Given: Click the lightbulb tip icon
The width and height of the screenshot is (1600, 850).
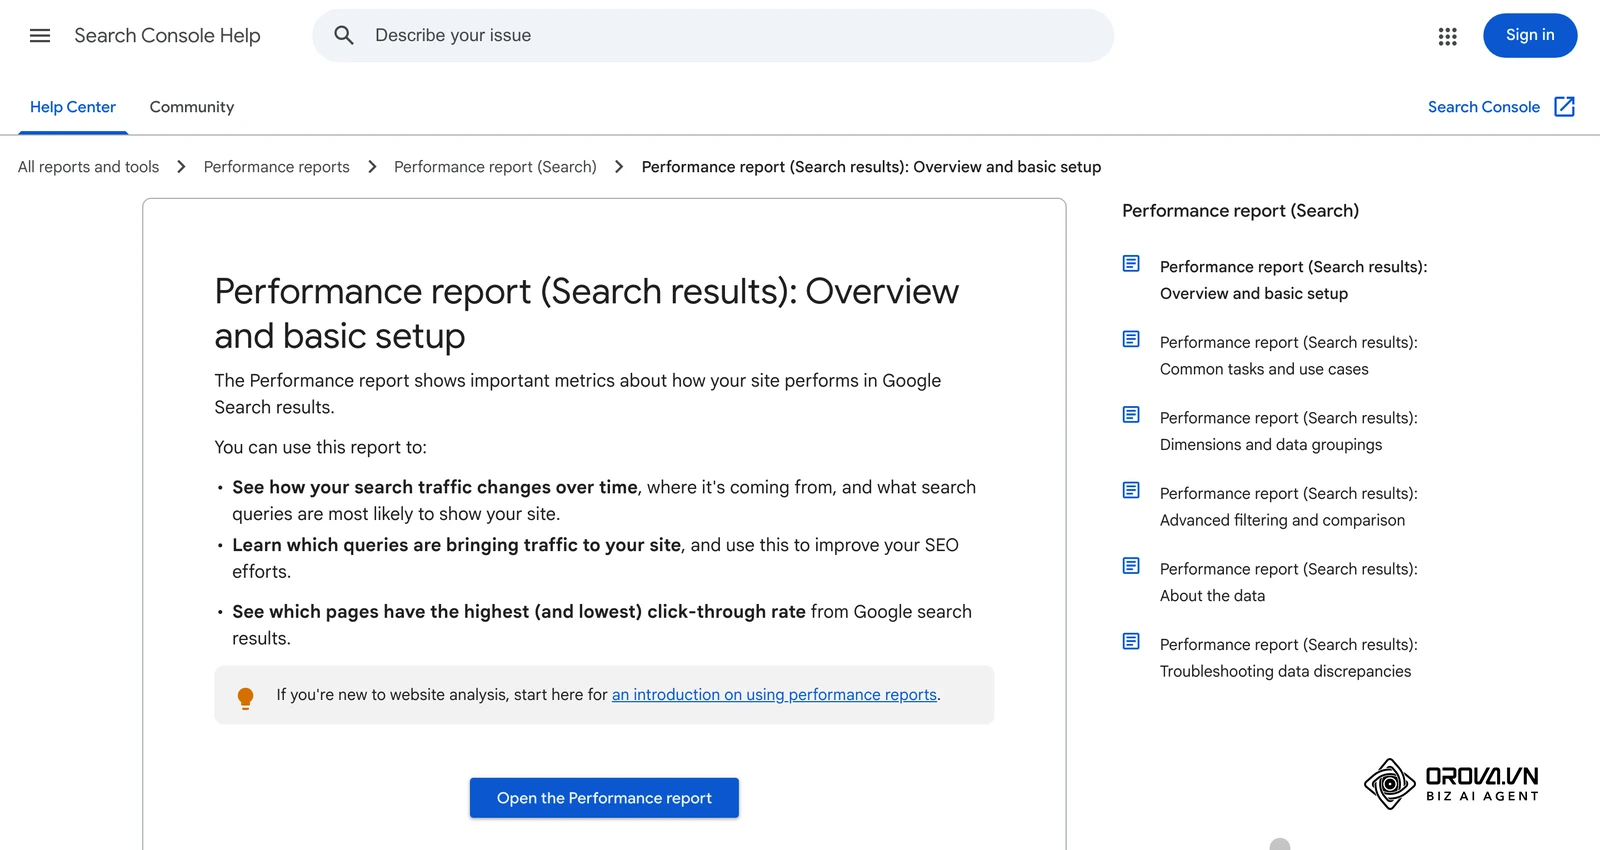Looking at the screenshot, I should pos(245,698).
